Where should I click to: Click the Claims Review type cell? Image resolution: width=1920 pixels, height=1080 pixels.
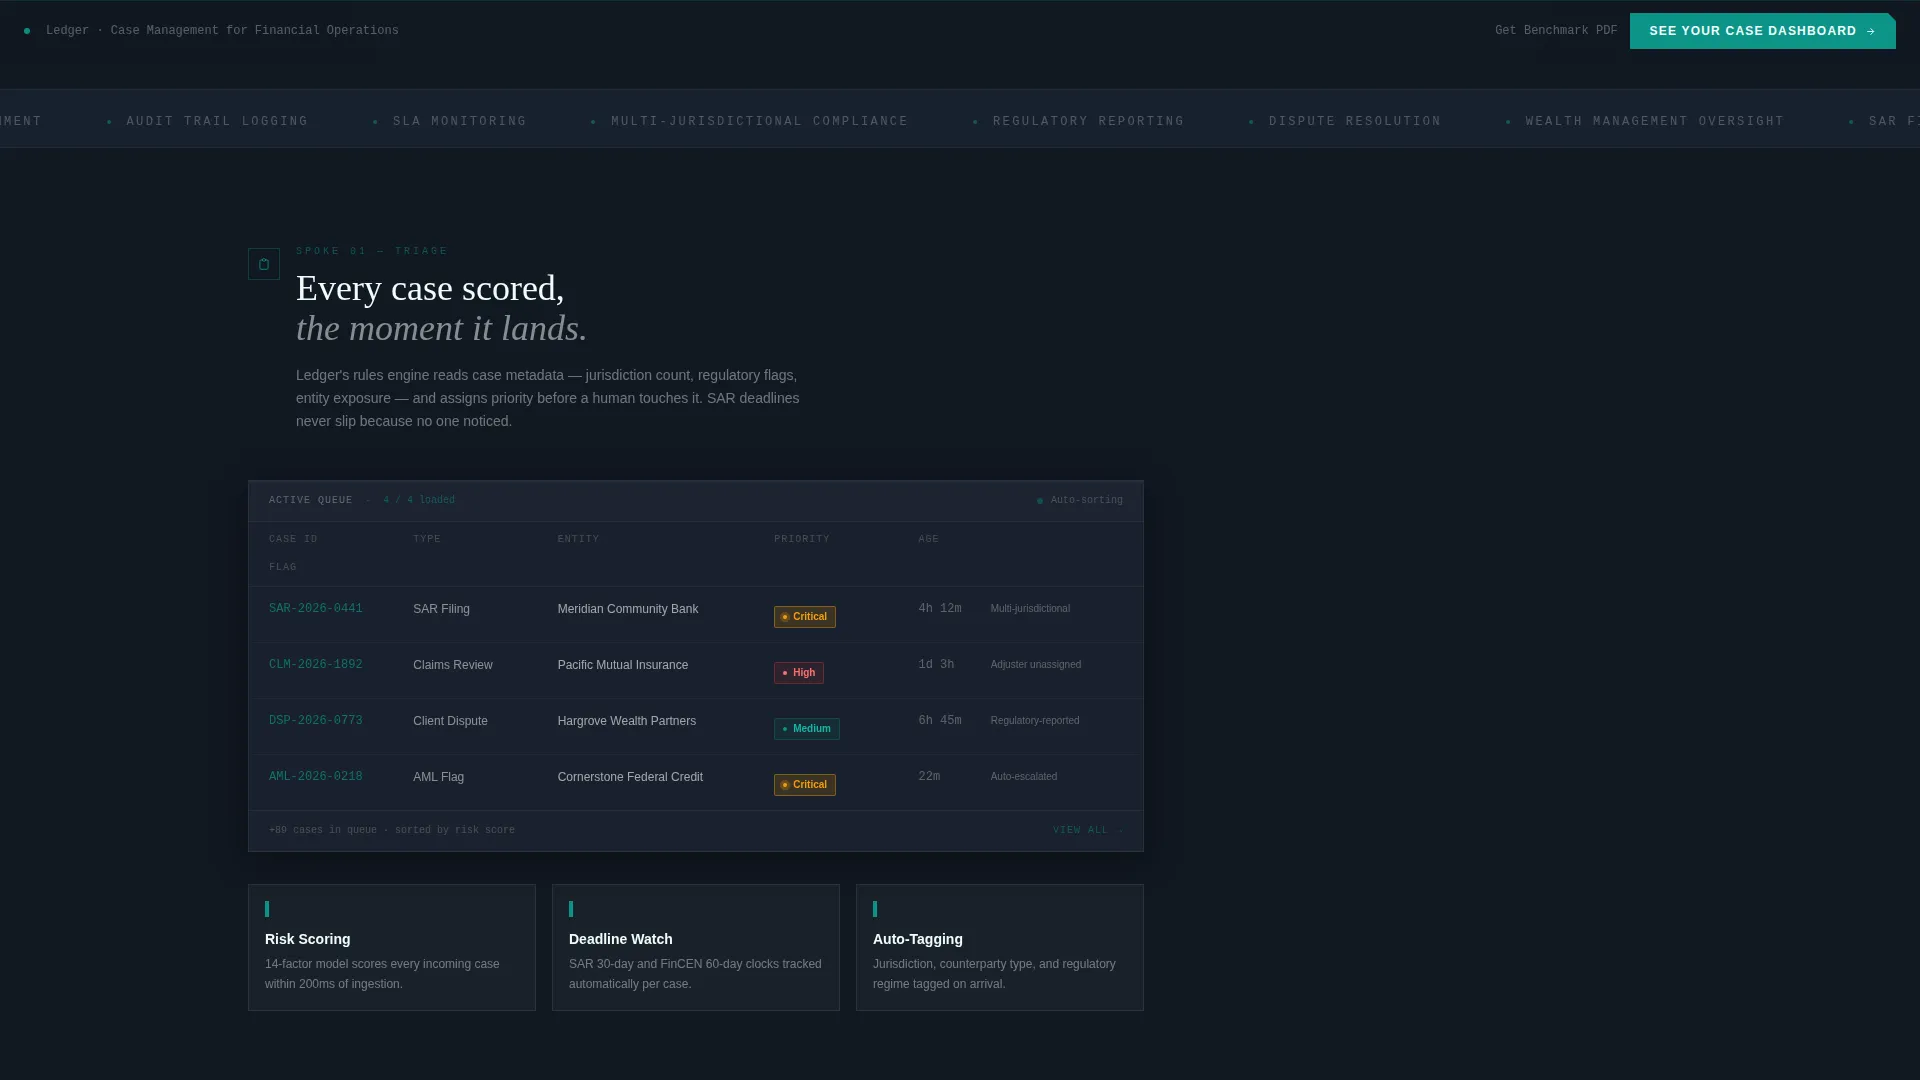coord(453,665)
